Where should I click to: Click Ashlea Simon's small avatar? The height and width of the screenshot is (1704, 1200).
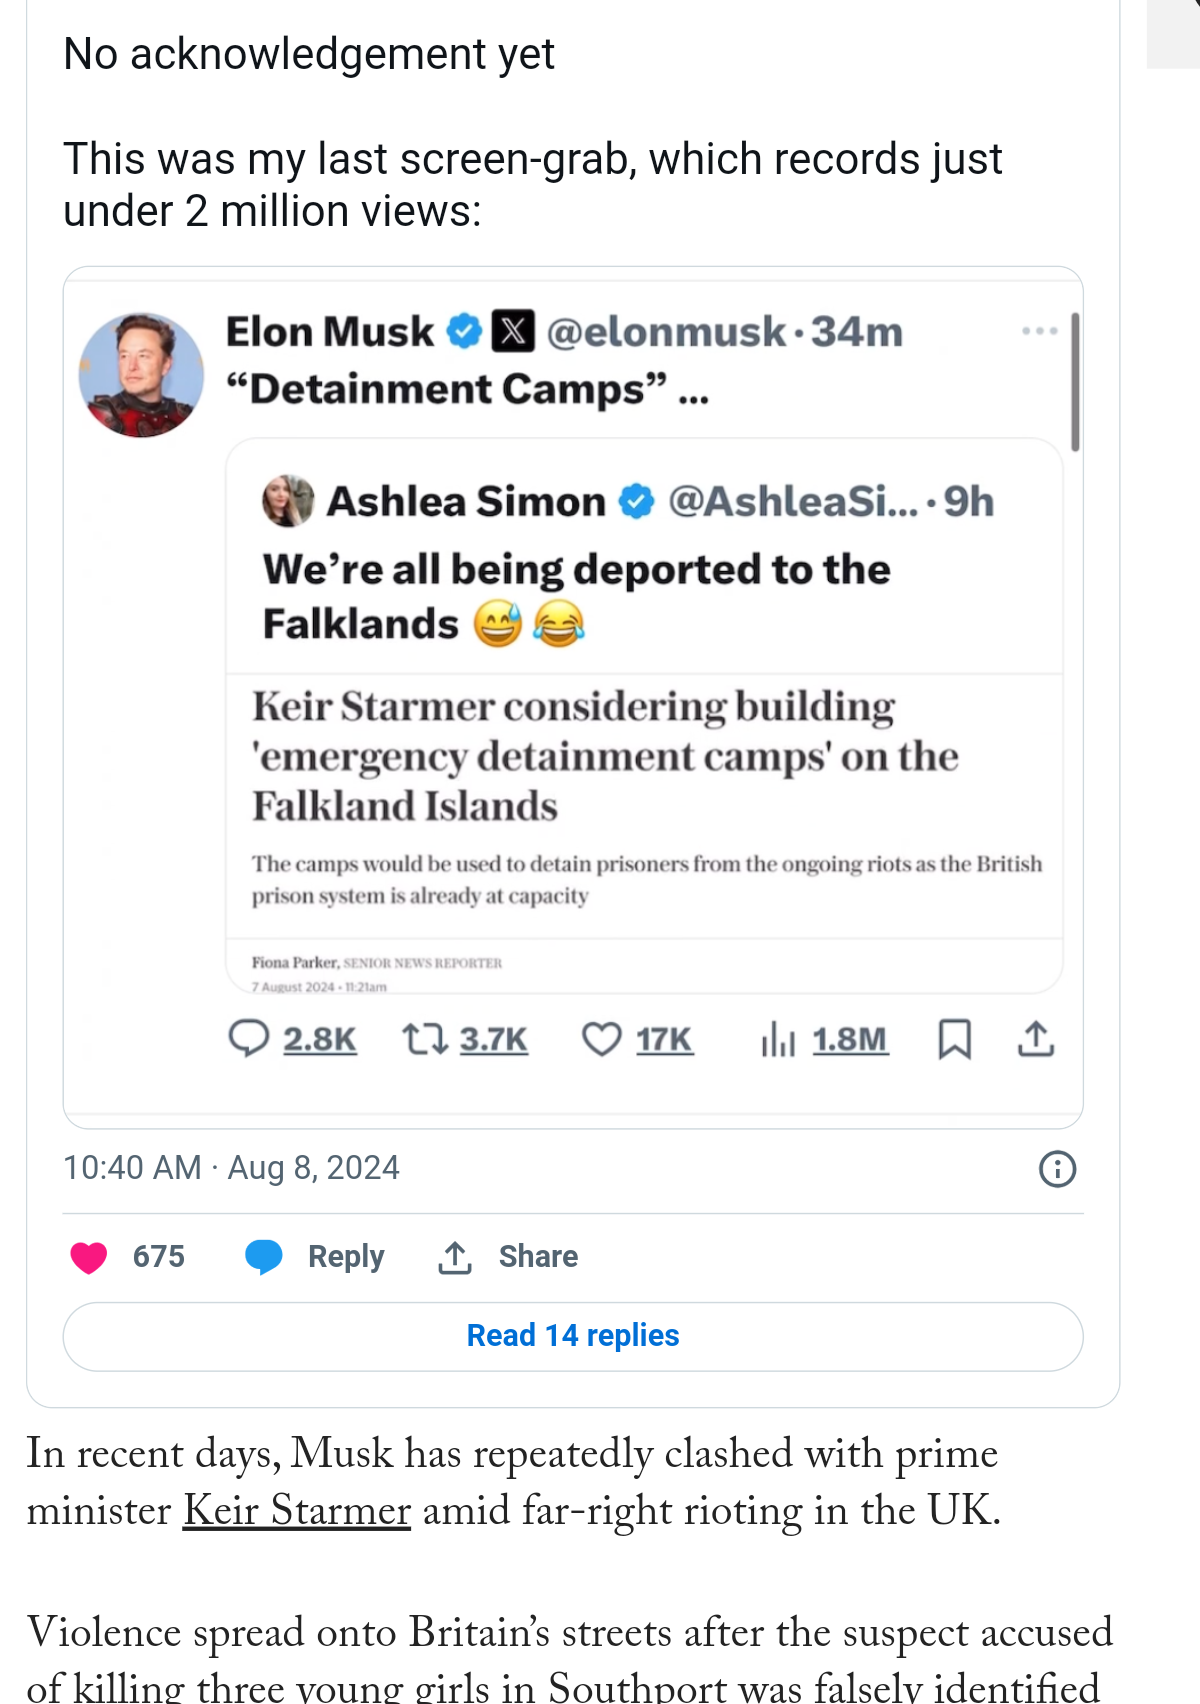pyautogui.click(x=288, y=501)
